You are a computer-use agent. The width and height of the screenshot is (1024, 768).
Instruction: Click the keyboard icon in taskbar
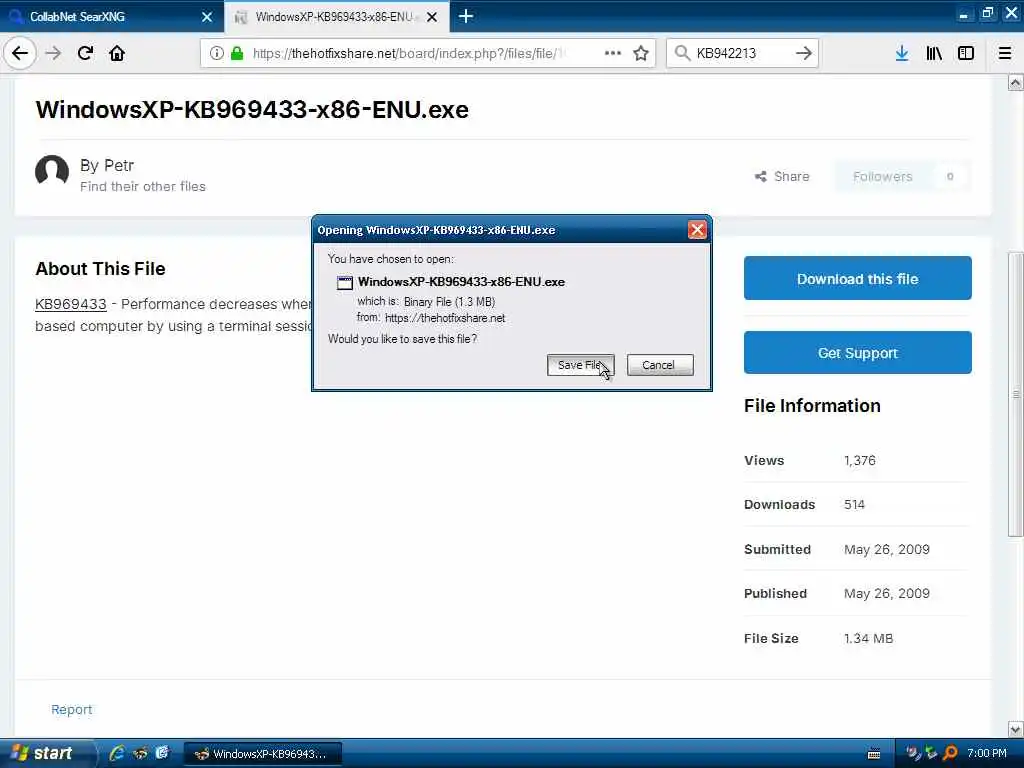[x=874, y=754]
